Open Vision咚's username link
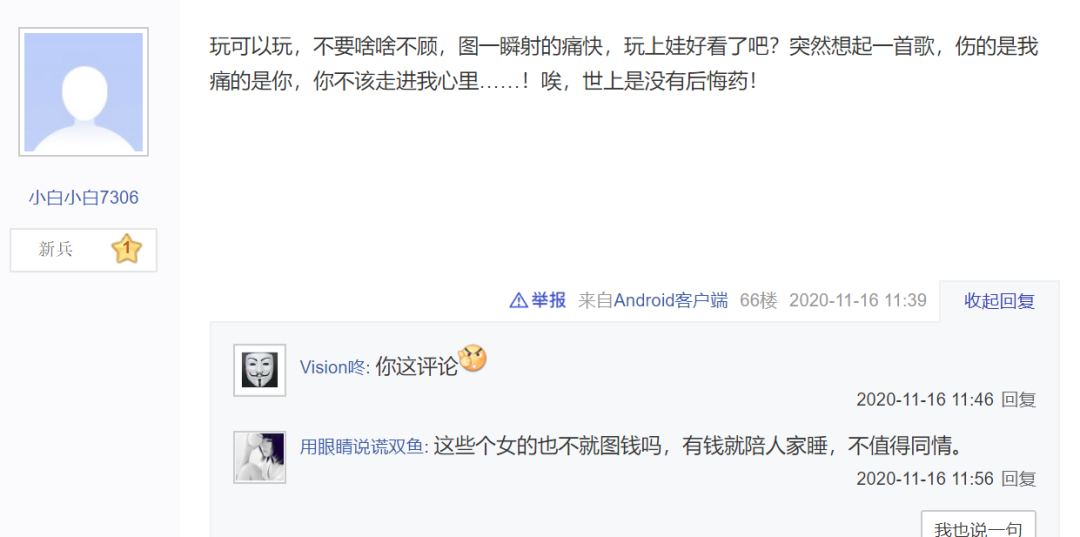The height and width of the screenshot is (537, 1080). (335, 367)
